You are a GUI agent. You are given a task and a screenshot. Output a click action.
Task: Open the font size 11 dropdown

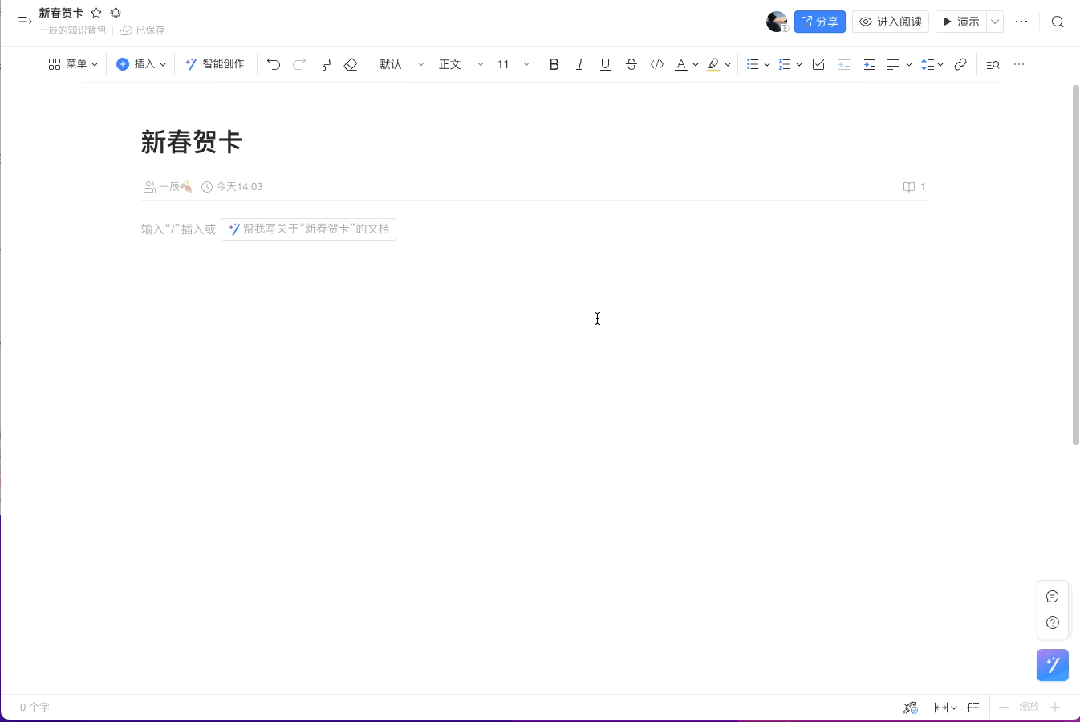513,64
